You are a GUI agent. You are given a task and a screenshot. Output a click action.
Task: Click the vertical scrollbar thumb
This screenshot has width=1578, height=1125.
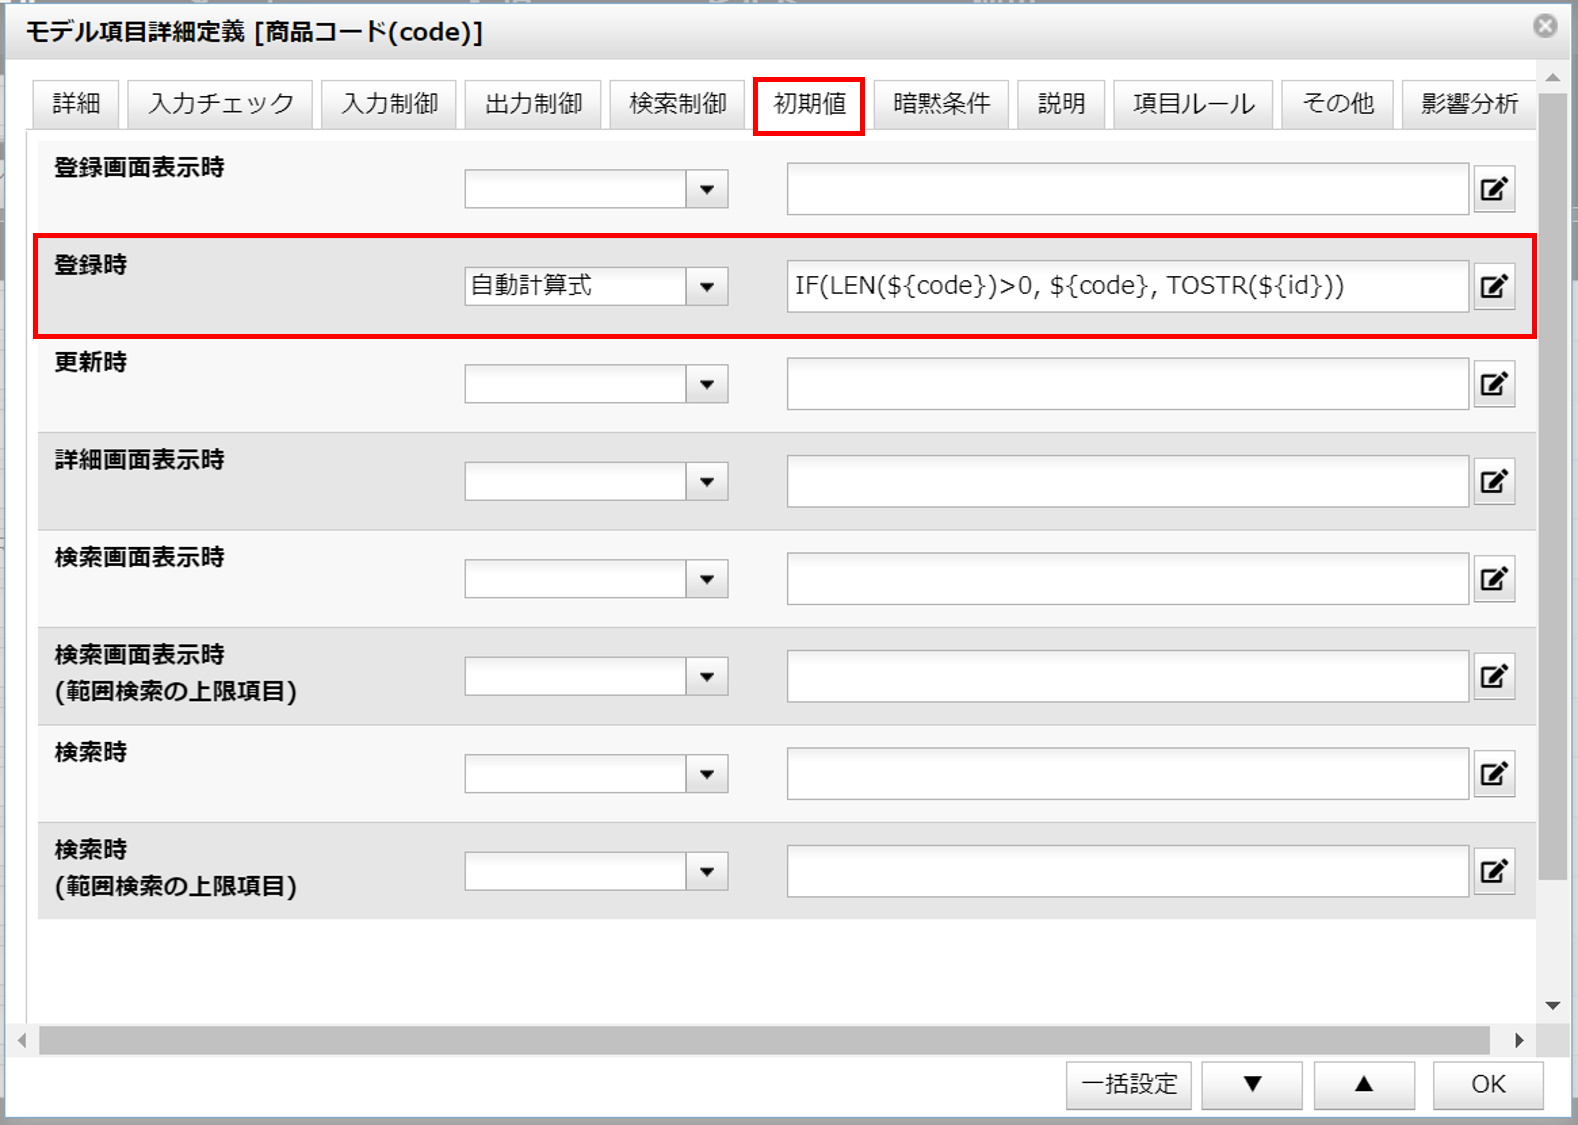pyautogui.click(x=1553, y=487)
